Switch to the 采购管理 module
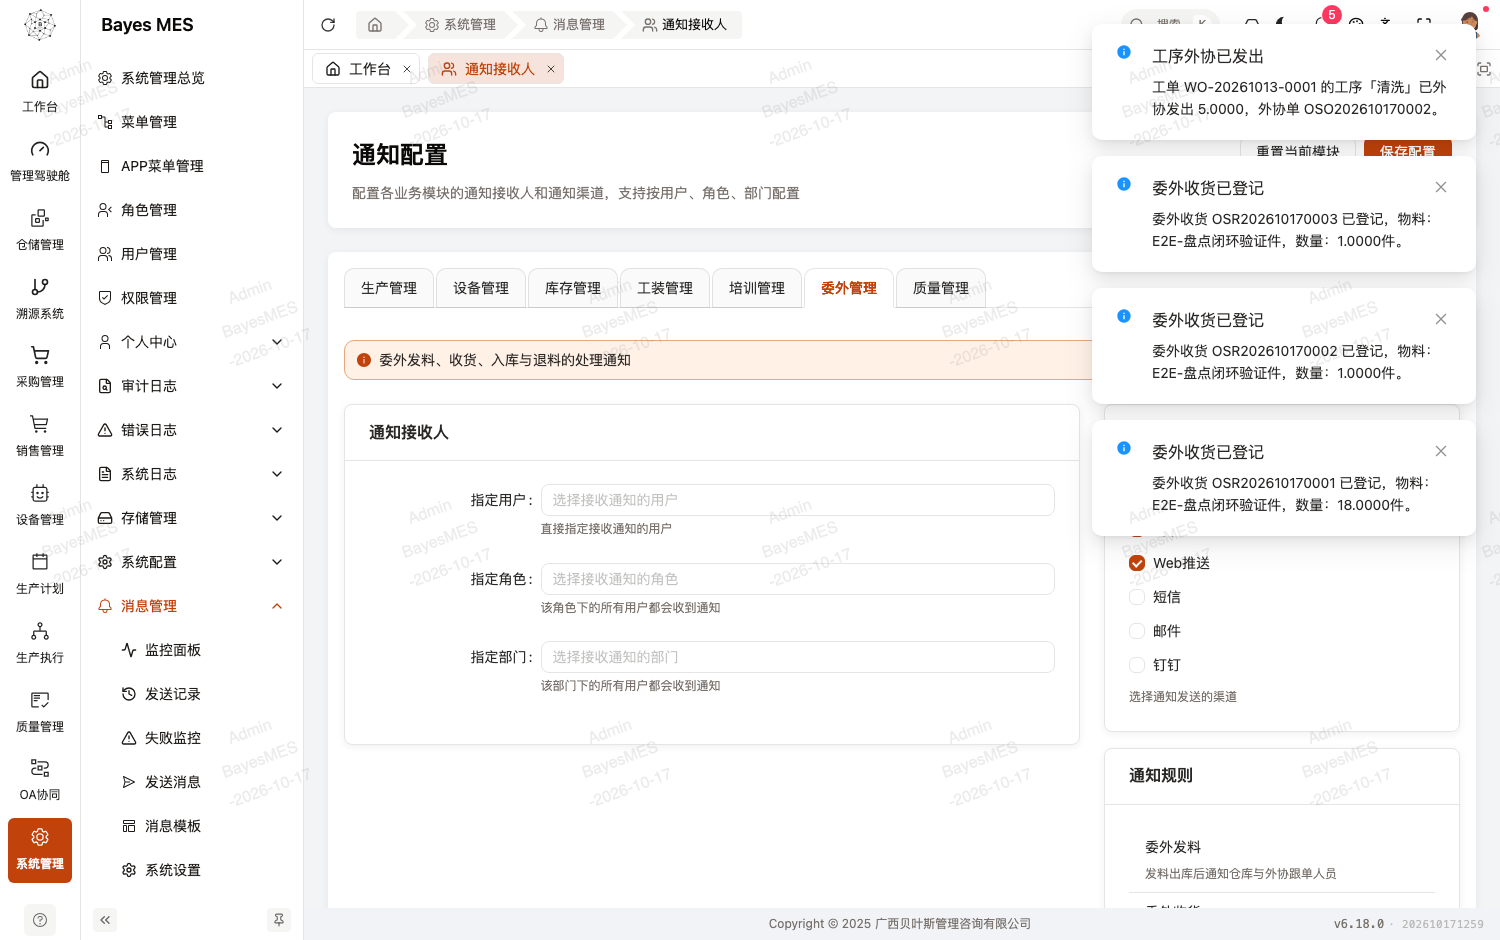The image size is (1500, 940). click(x=40, y=367)
